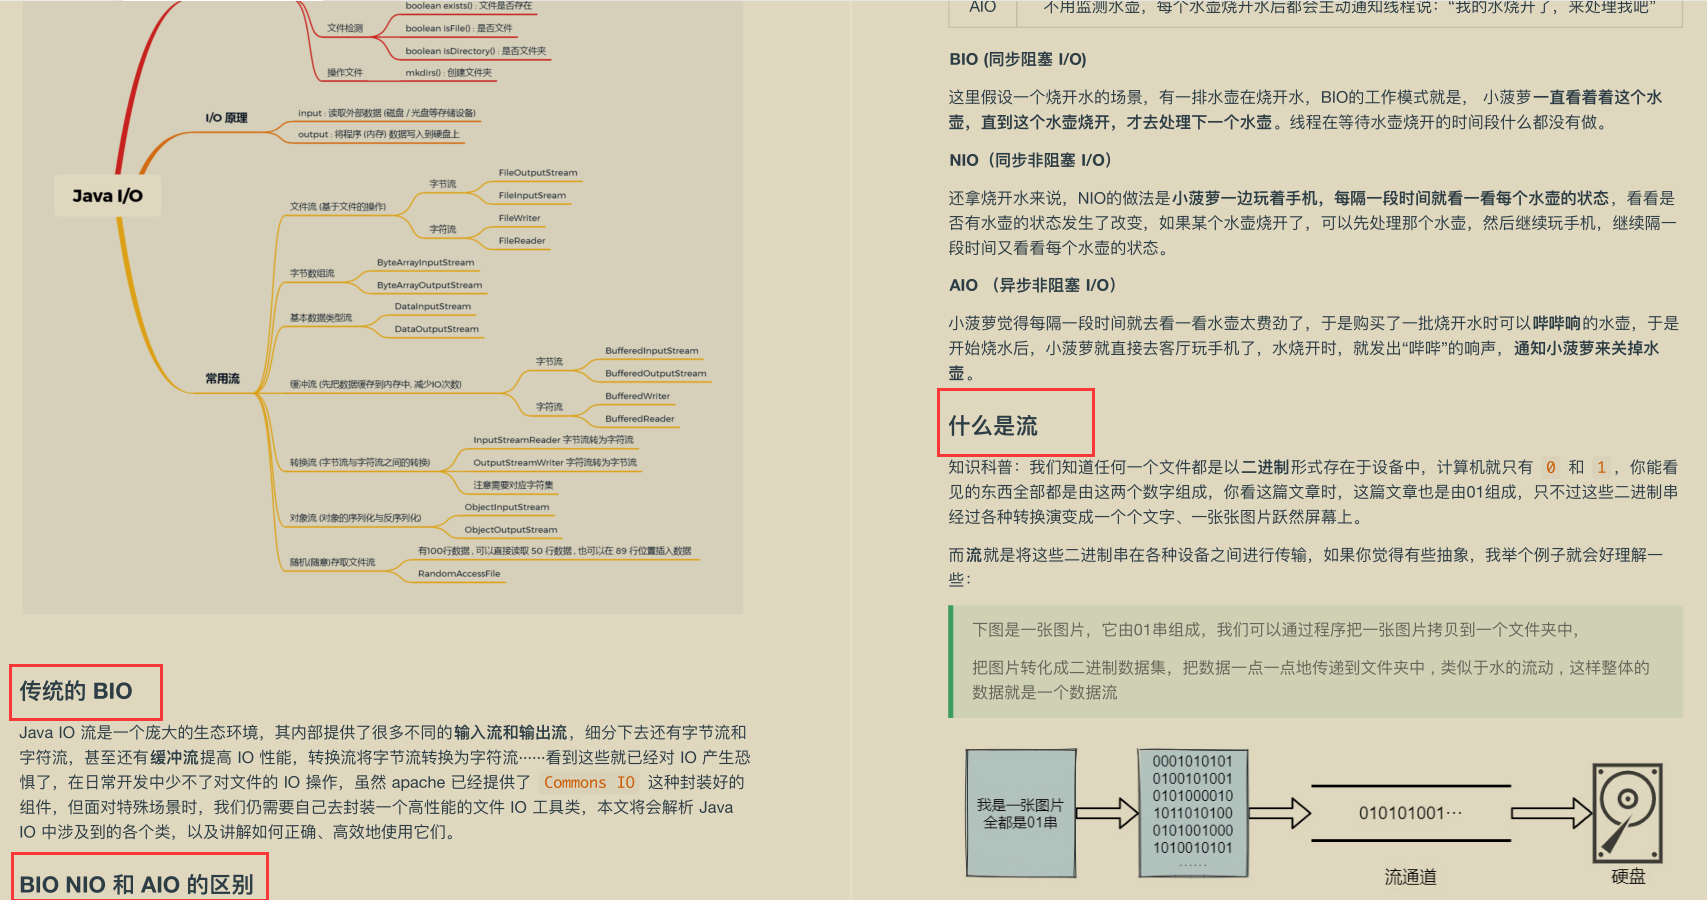Click the 'Commons IO' inline code text
Image resolution: width=1707 pixels, height=900 pixels.
click(x=589, y=783)
